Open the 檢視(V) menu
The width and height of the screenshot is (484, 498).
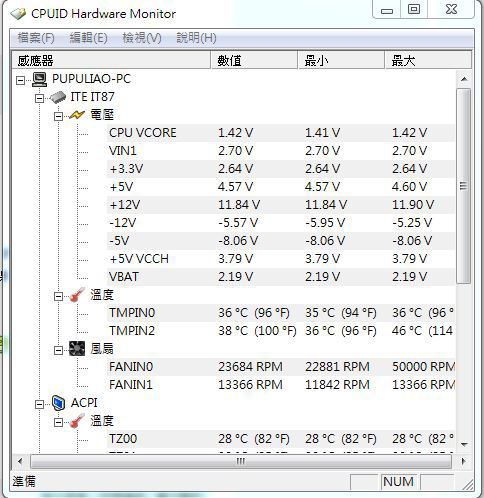[142, 38]
